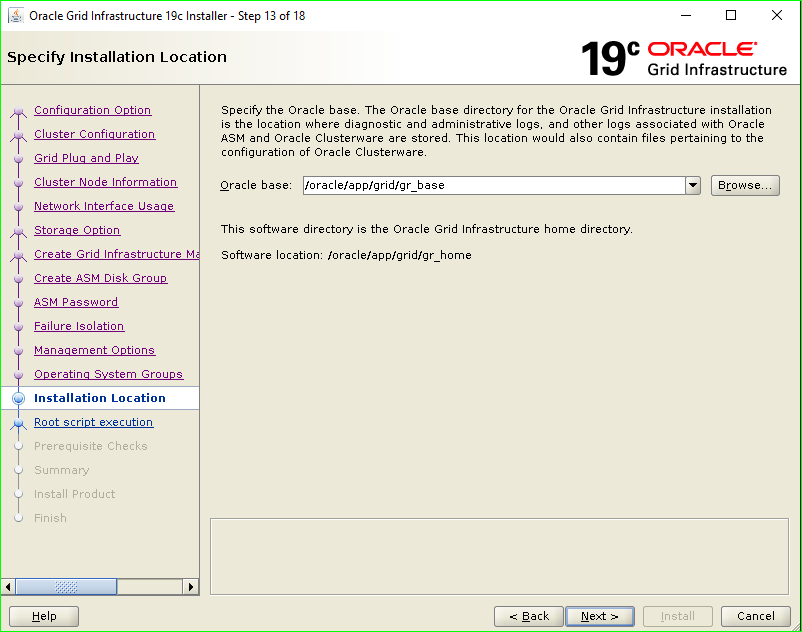The height and width of the screenshot is (632, 802).
Task: Jump to Failure Isolation step
Action: pos(79,327)
